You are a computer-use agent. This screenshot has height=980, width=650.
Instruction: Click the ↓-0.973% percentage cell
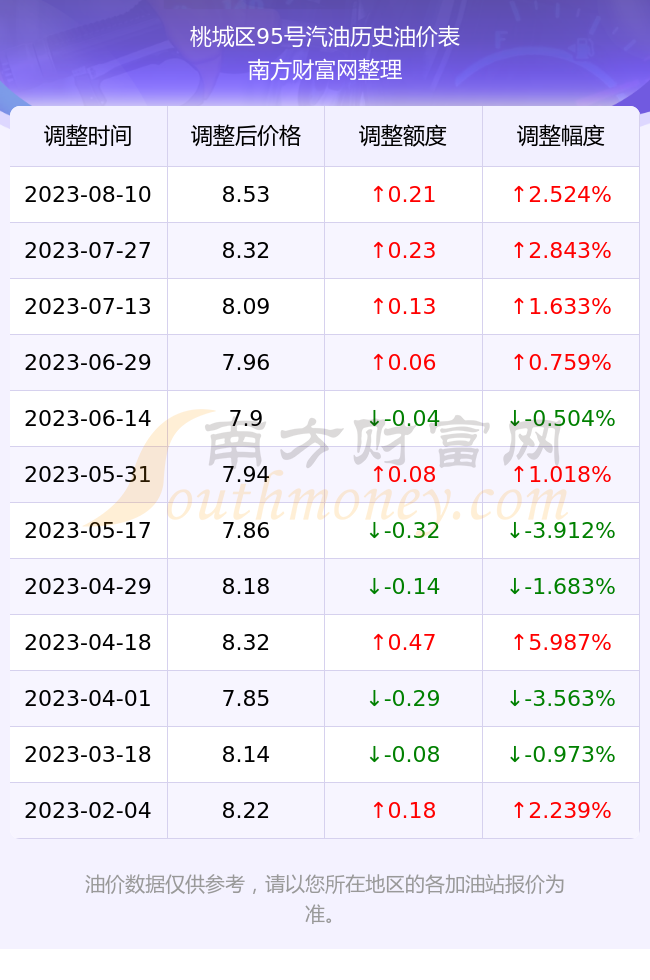561,754
